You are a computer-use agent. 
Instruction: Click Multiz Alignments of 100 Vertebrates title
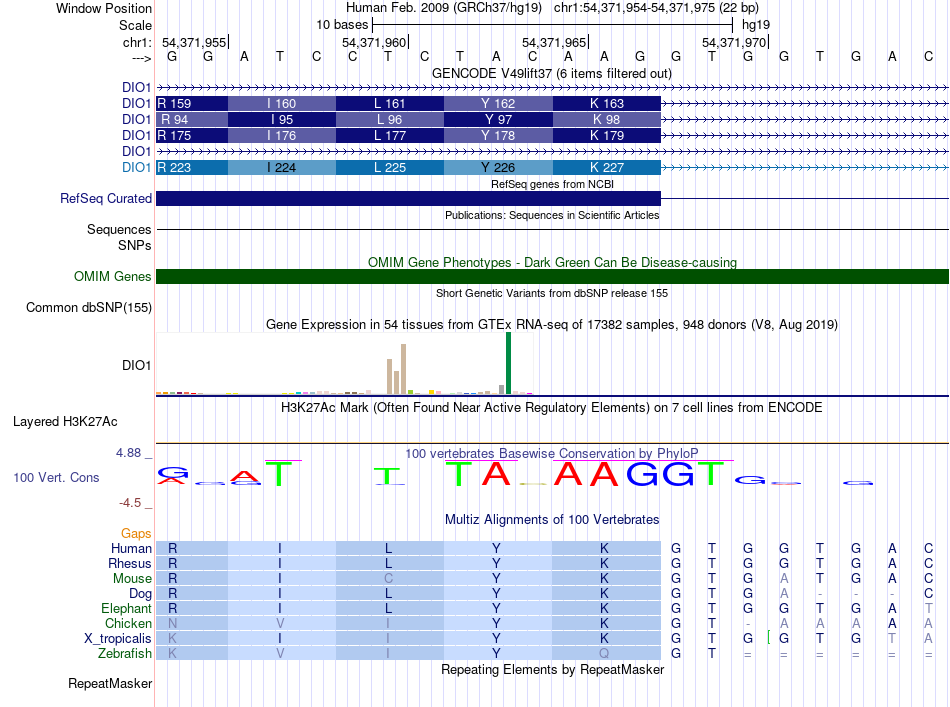552,519
